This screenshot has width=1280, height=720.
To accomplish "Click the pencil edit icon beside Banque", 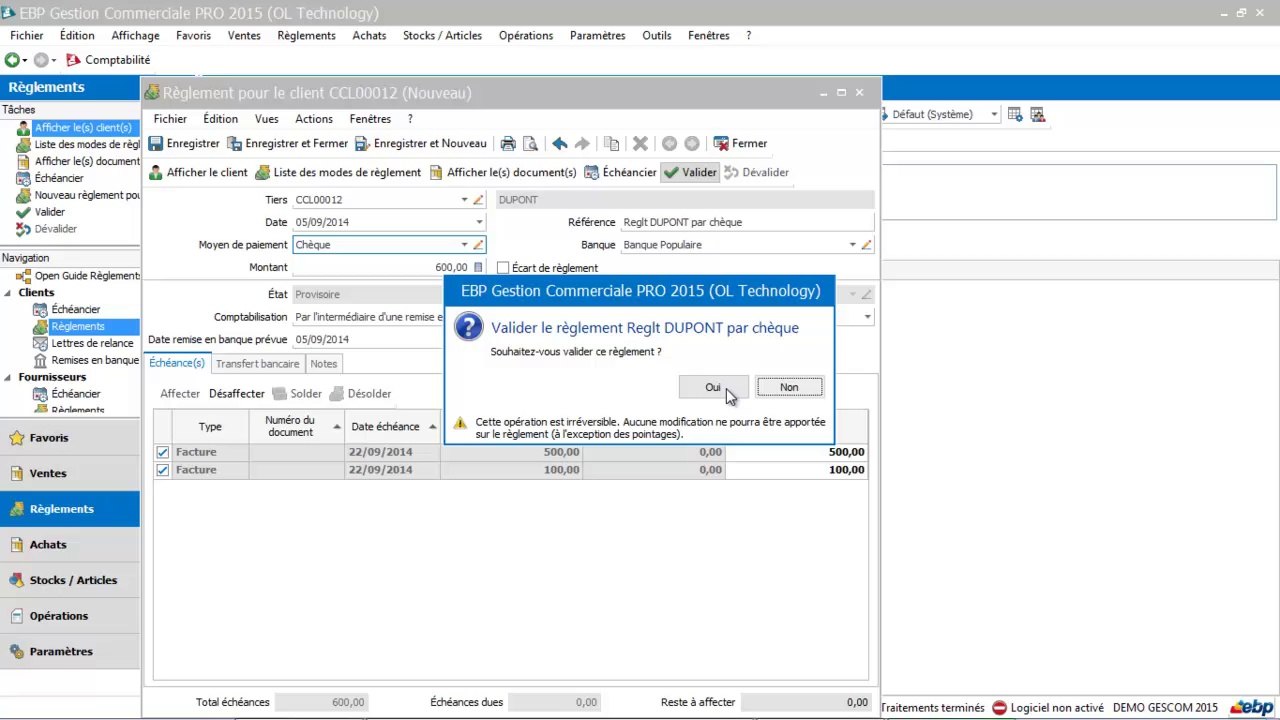I will [x=866, y=245].
